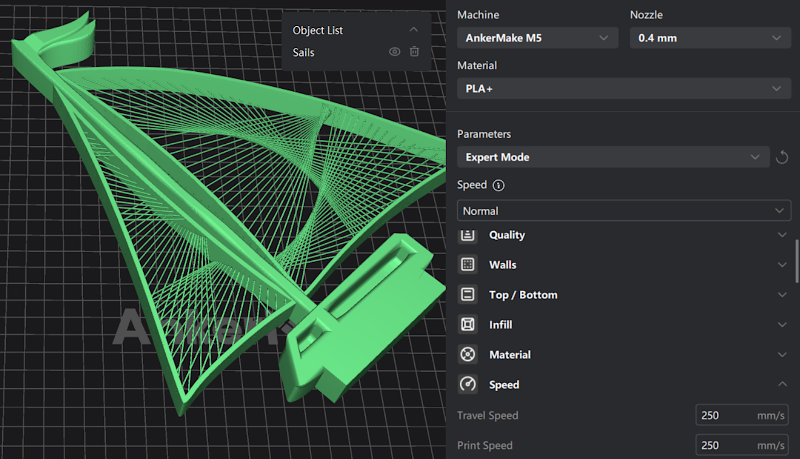Click the Travel Speed value field
The height and width of the screenshot is (459, 800).
click(742, 415)
